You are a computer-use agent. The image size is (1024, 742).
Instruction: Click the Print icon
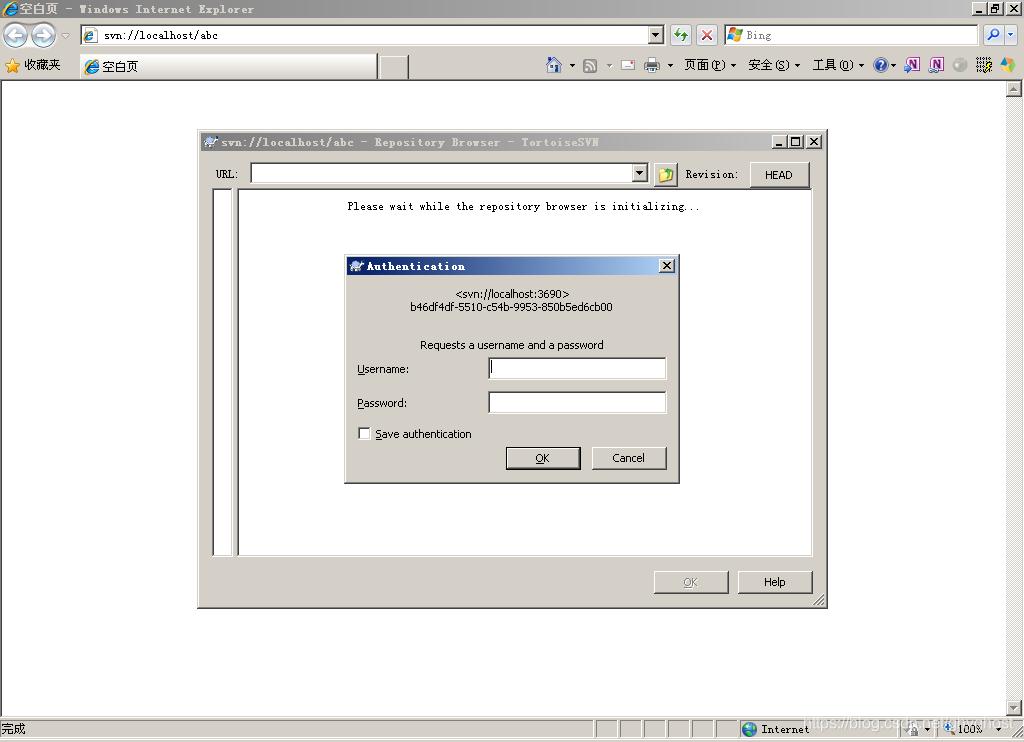coord(652,65)
